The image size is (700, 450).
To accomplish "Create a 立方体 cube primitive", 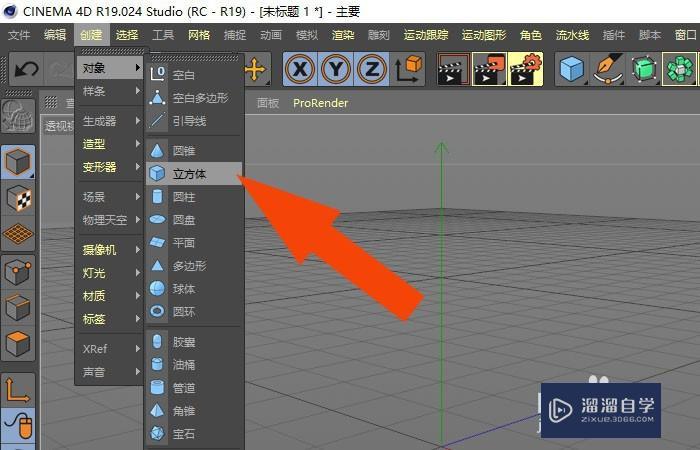I will point(195,174).
